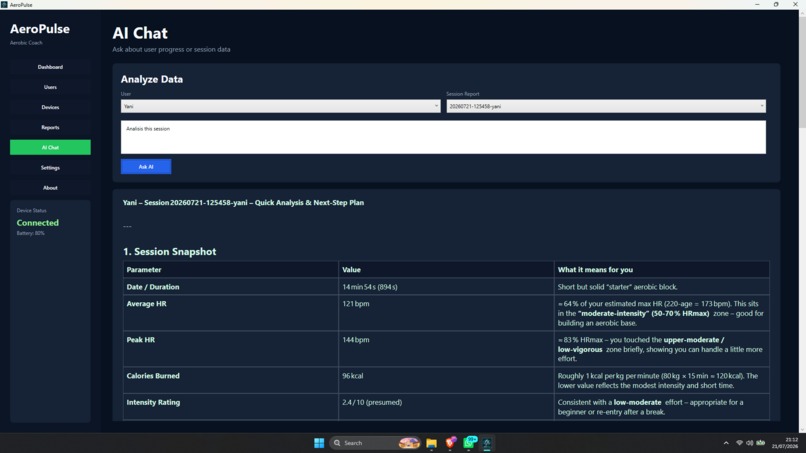Open File Explorer from the taskbar

click(x=431, y=443)
